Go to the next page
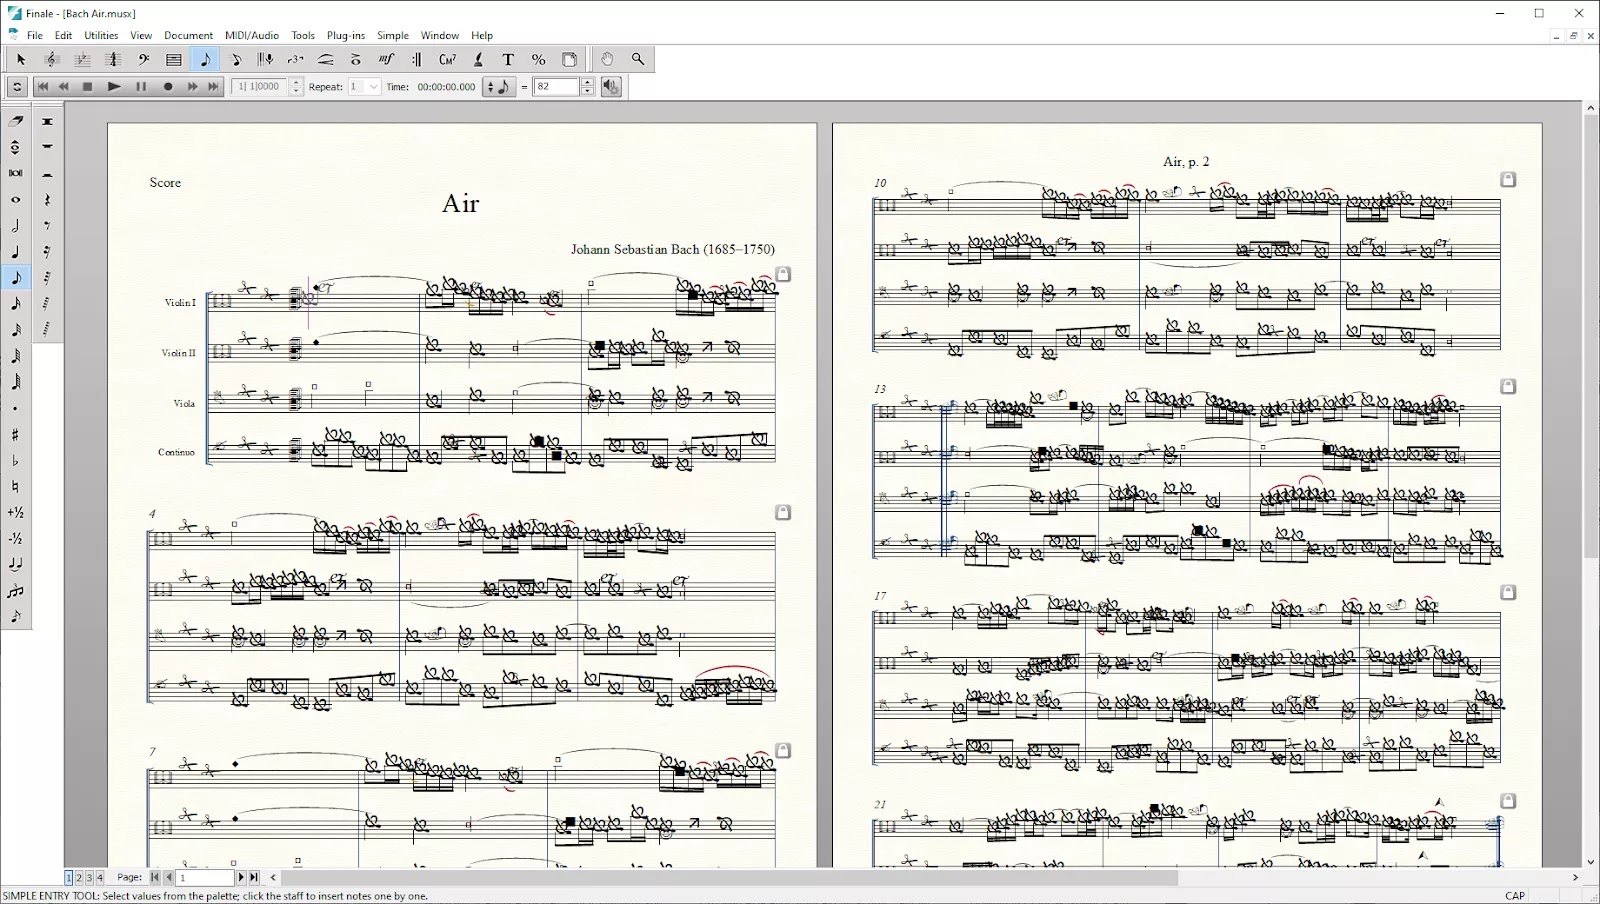This screenshot has height=904, width=1600. [240, 878]
